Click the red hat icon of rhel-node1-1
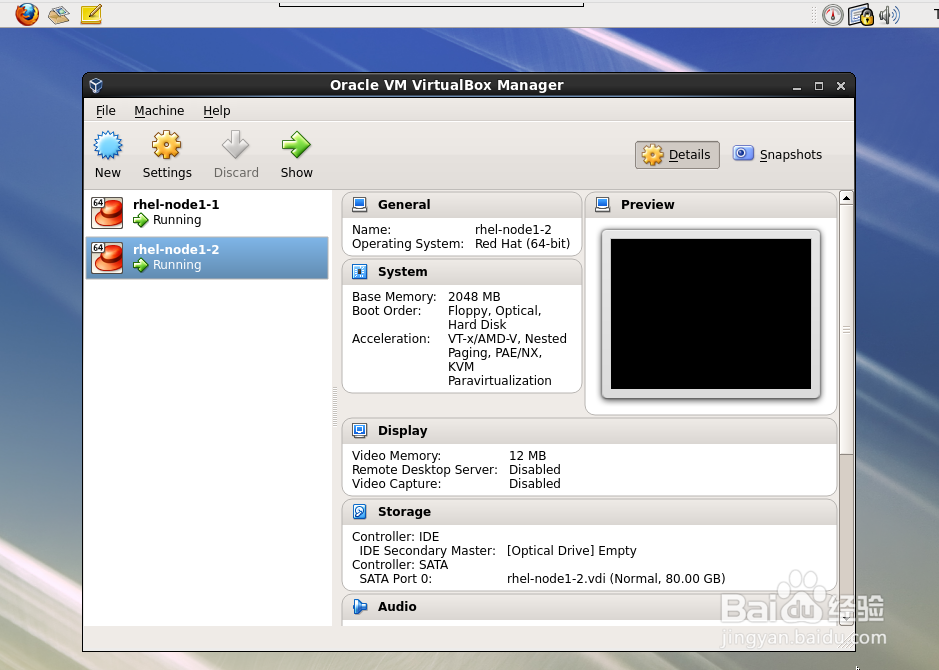Viewport: 939px width, 670px height. coord(107,213)
